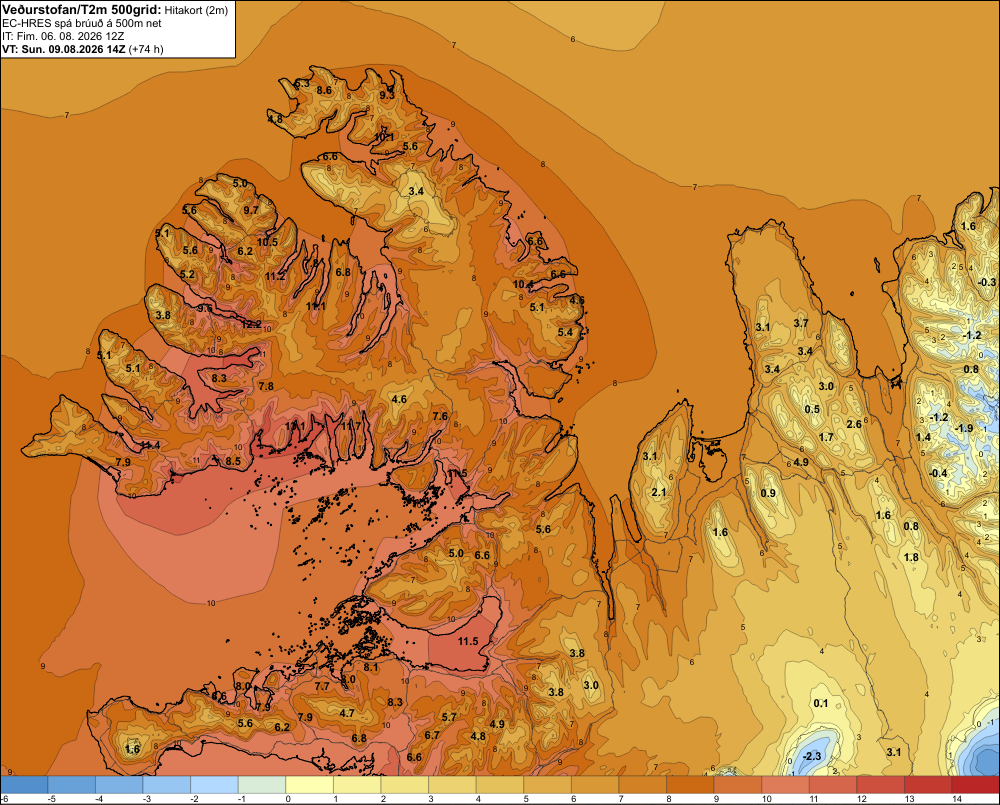Click the darkest red swatch above 14 in legend
The width and height of the screenshot is (1000, 805).
point(975,784)
